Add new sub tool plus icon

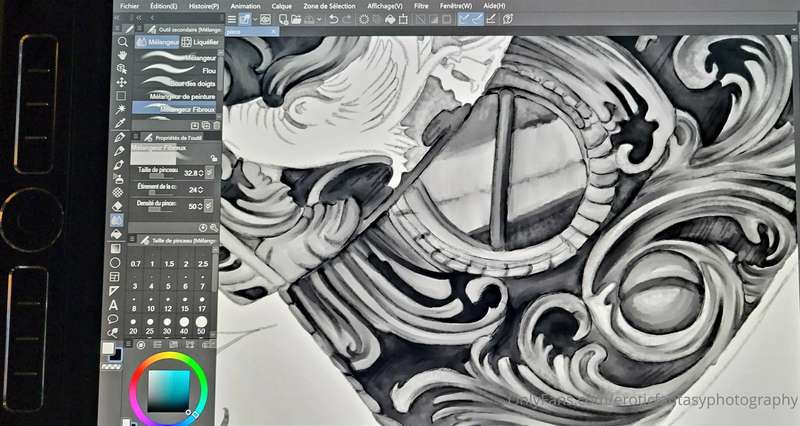[x=195, y=125]
